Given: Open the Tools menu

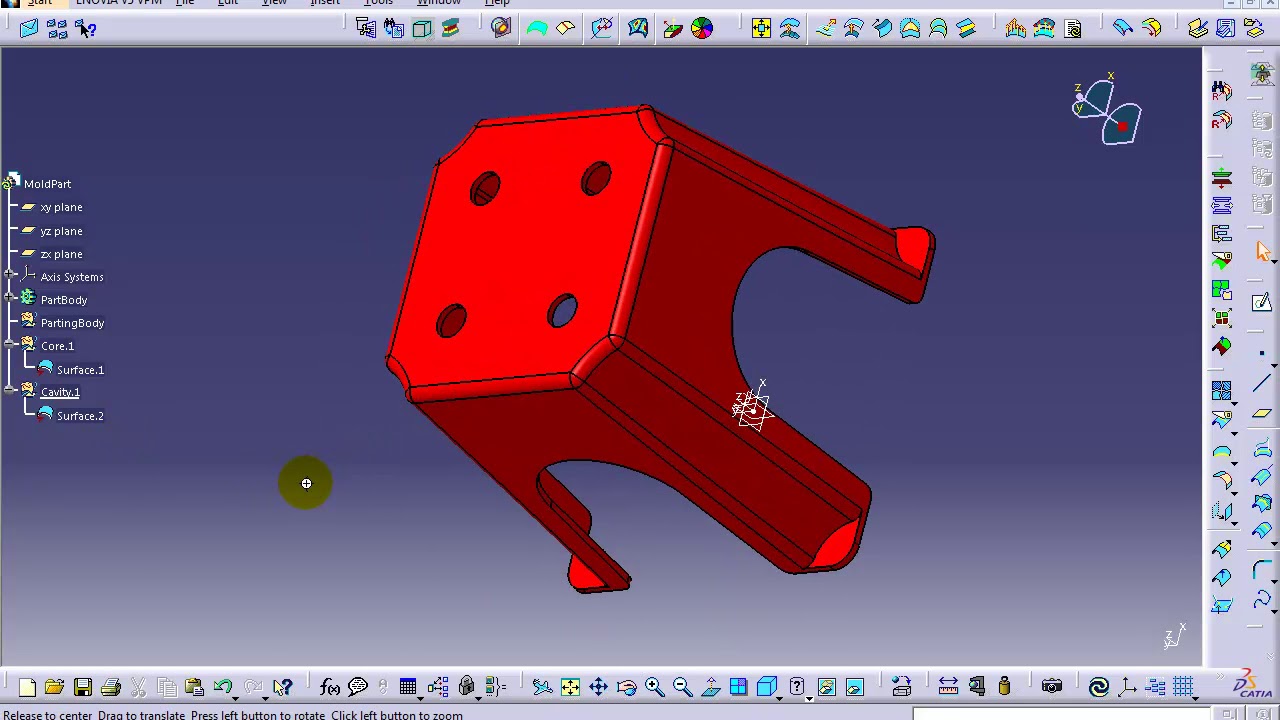Looking at the screenshot, I should click(x=378, y=3).
